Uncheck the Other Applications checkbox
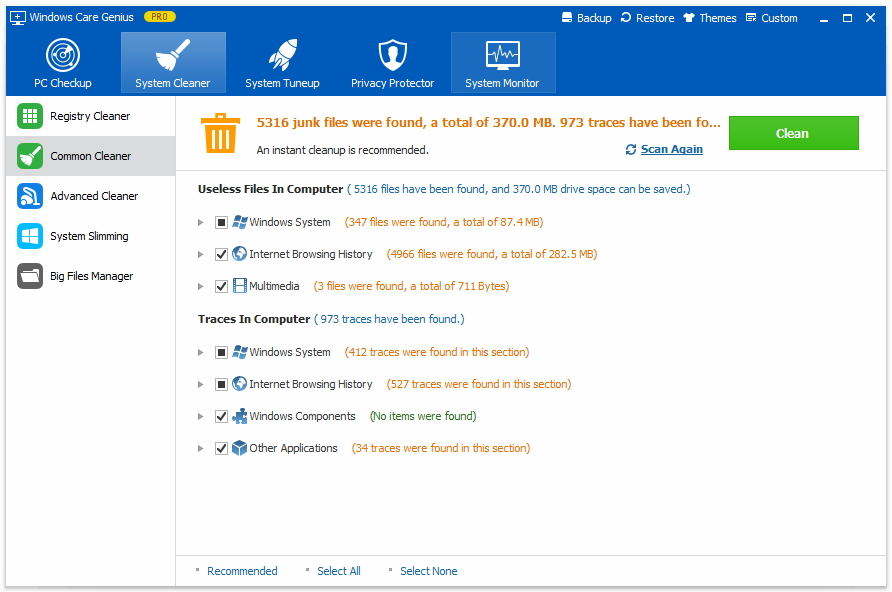Viewport: 892px width, 592px height. (221, 448)
